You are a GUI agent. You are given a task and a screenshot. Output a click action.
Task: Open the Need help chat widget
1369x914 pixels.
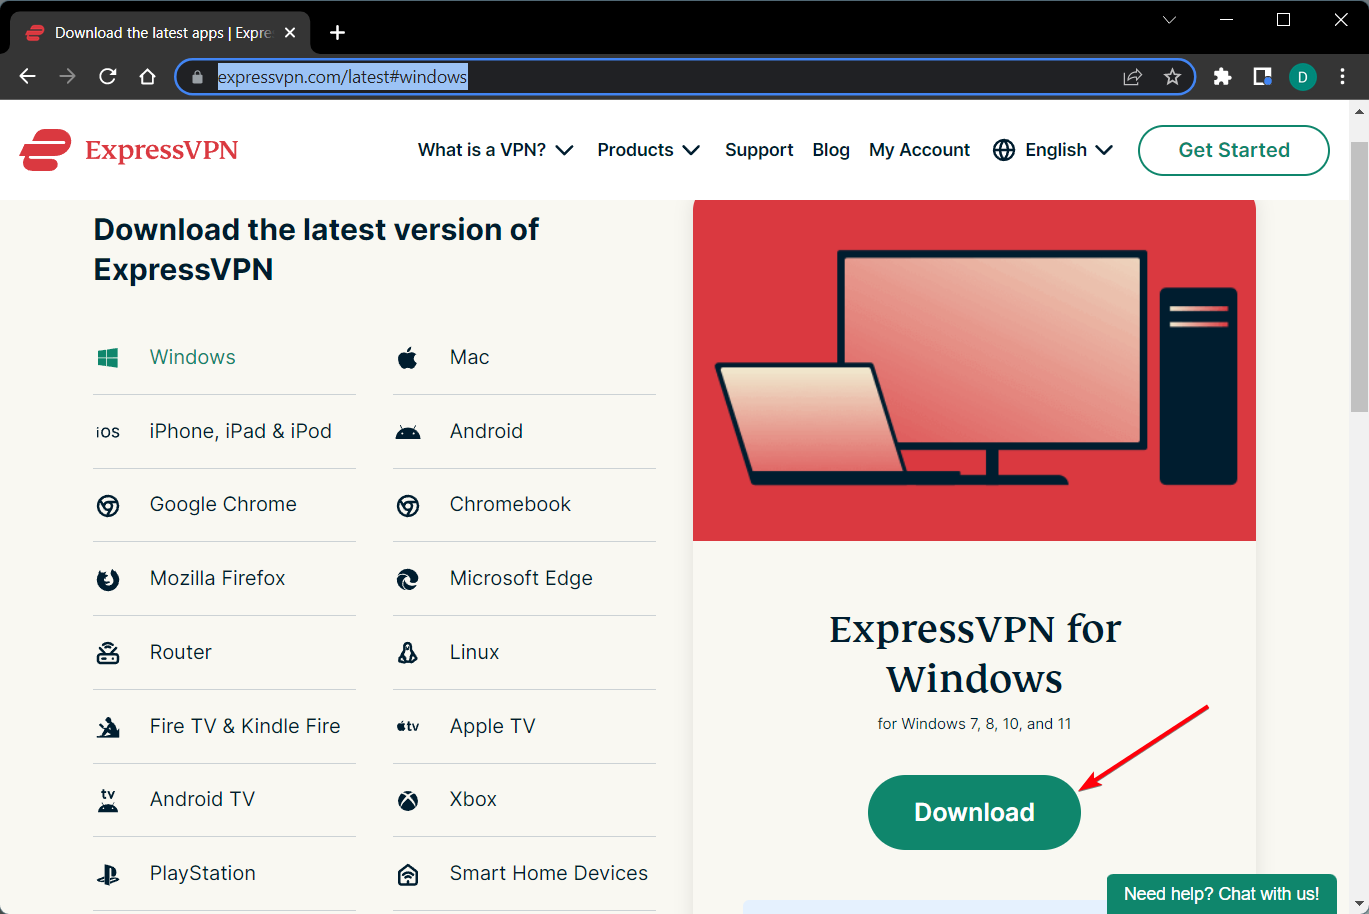(1221, 893)
